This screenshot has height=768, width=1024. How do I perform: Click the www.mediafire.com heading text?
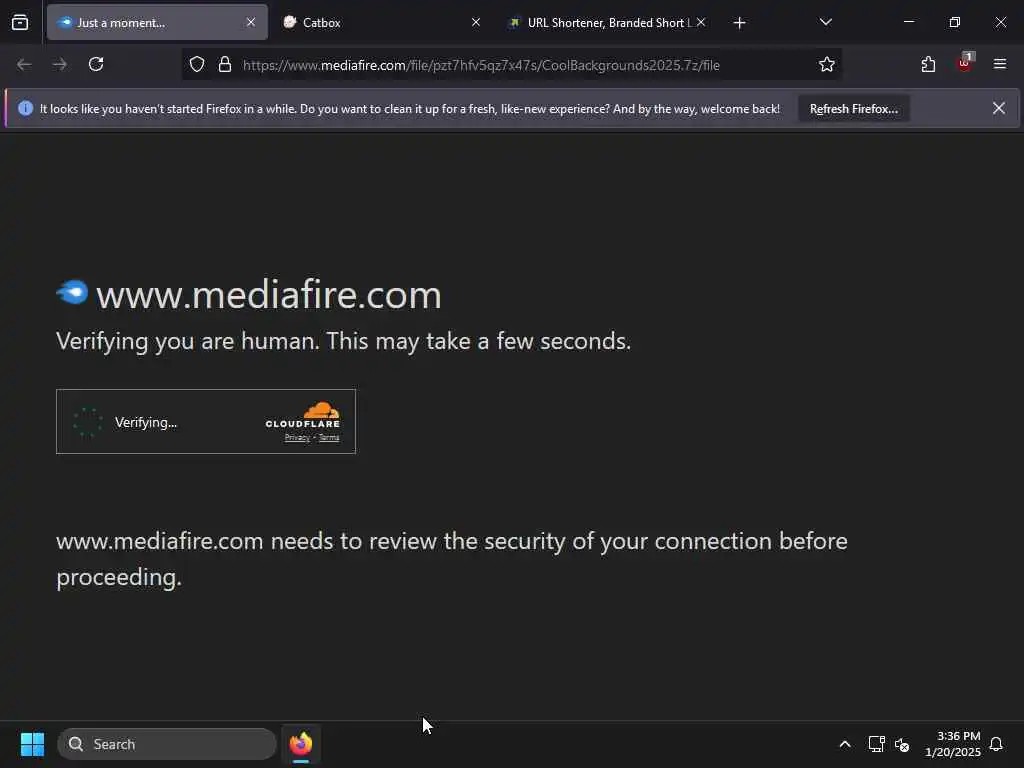coord(268,295)
